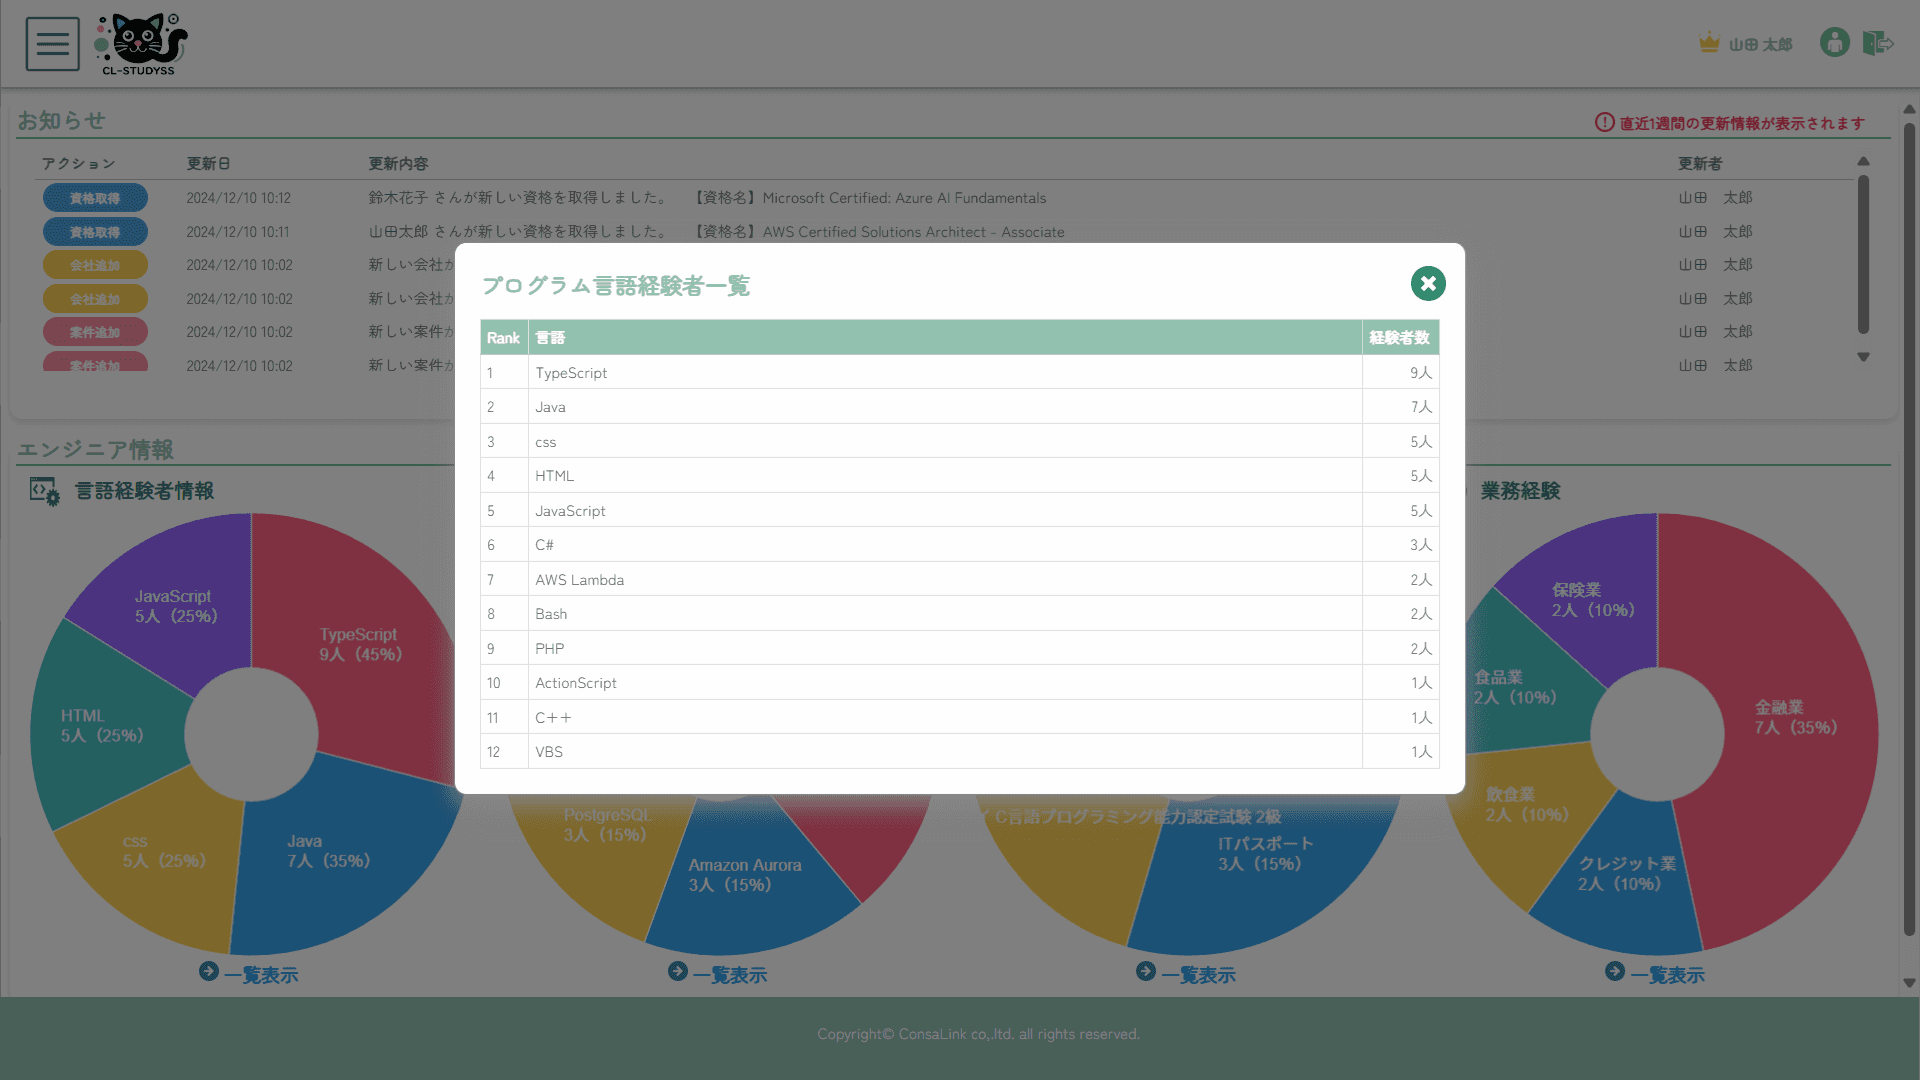Screen dimensions: 1920x1080
Task: Click arrow icon under language pie chart
Action: point(208,972)
